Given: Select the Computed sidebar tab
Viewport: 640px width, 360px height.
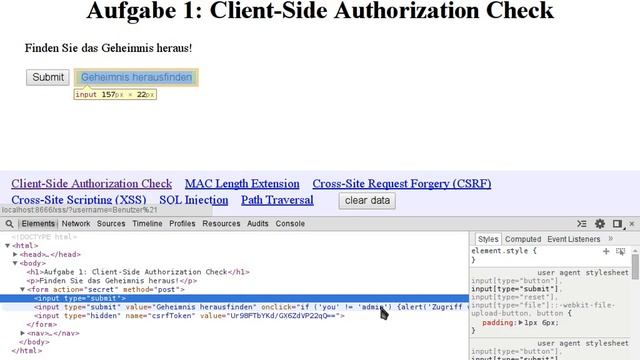Looking at the screenshot, I should 523,239.
